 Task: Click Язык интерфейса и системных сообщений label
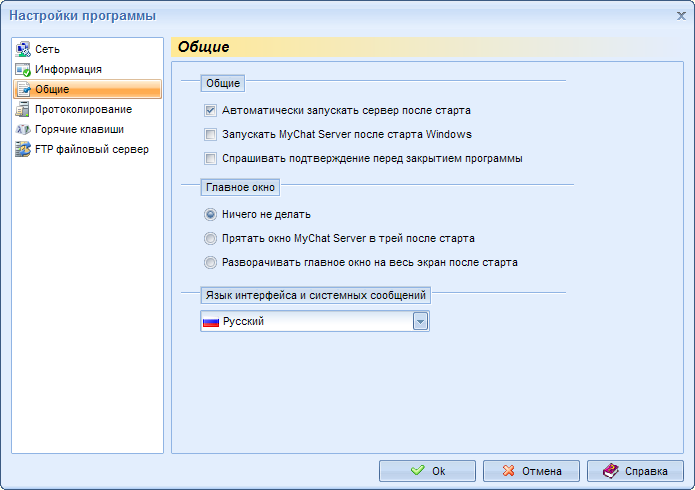[316, 295]
